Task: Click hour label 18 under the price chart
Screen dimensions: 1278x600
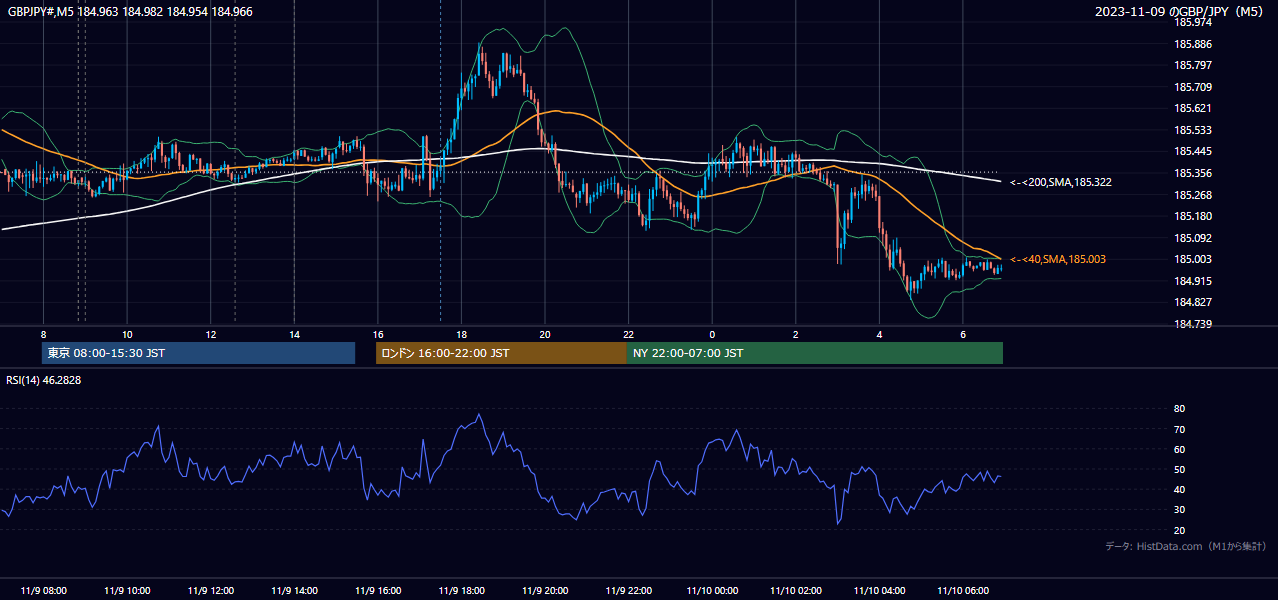Action: pyautogui.click(x=461, y=335)
